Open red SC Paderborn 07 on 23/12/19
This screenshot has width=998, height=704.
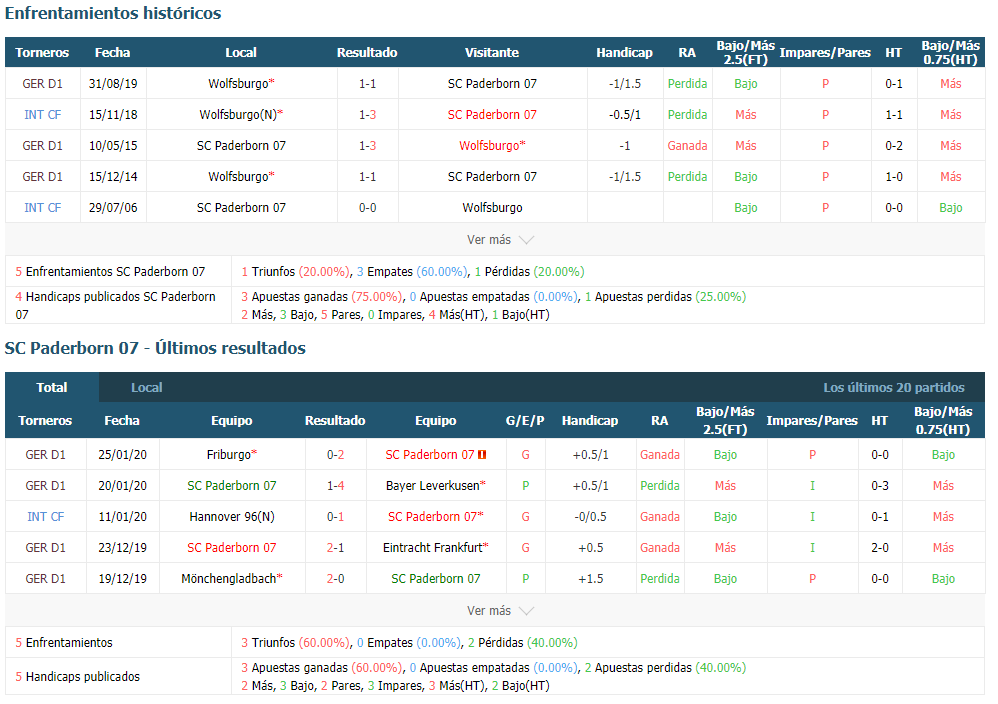[x=232, y=547]
